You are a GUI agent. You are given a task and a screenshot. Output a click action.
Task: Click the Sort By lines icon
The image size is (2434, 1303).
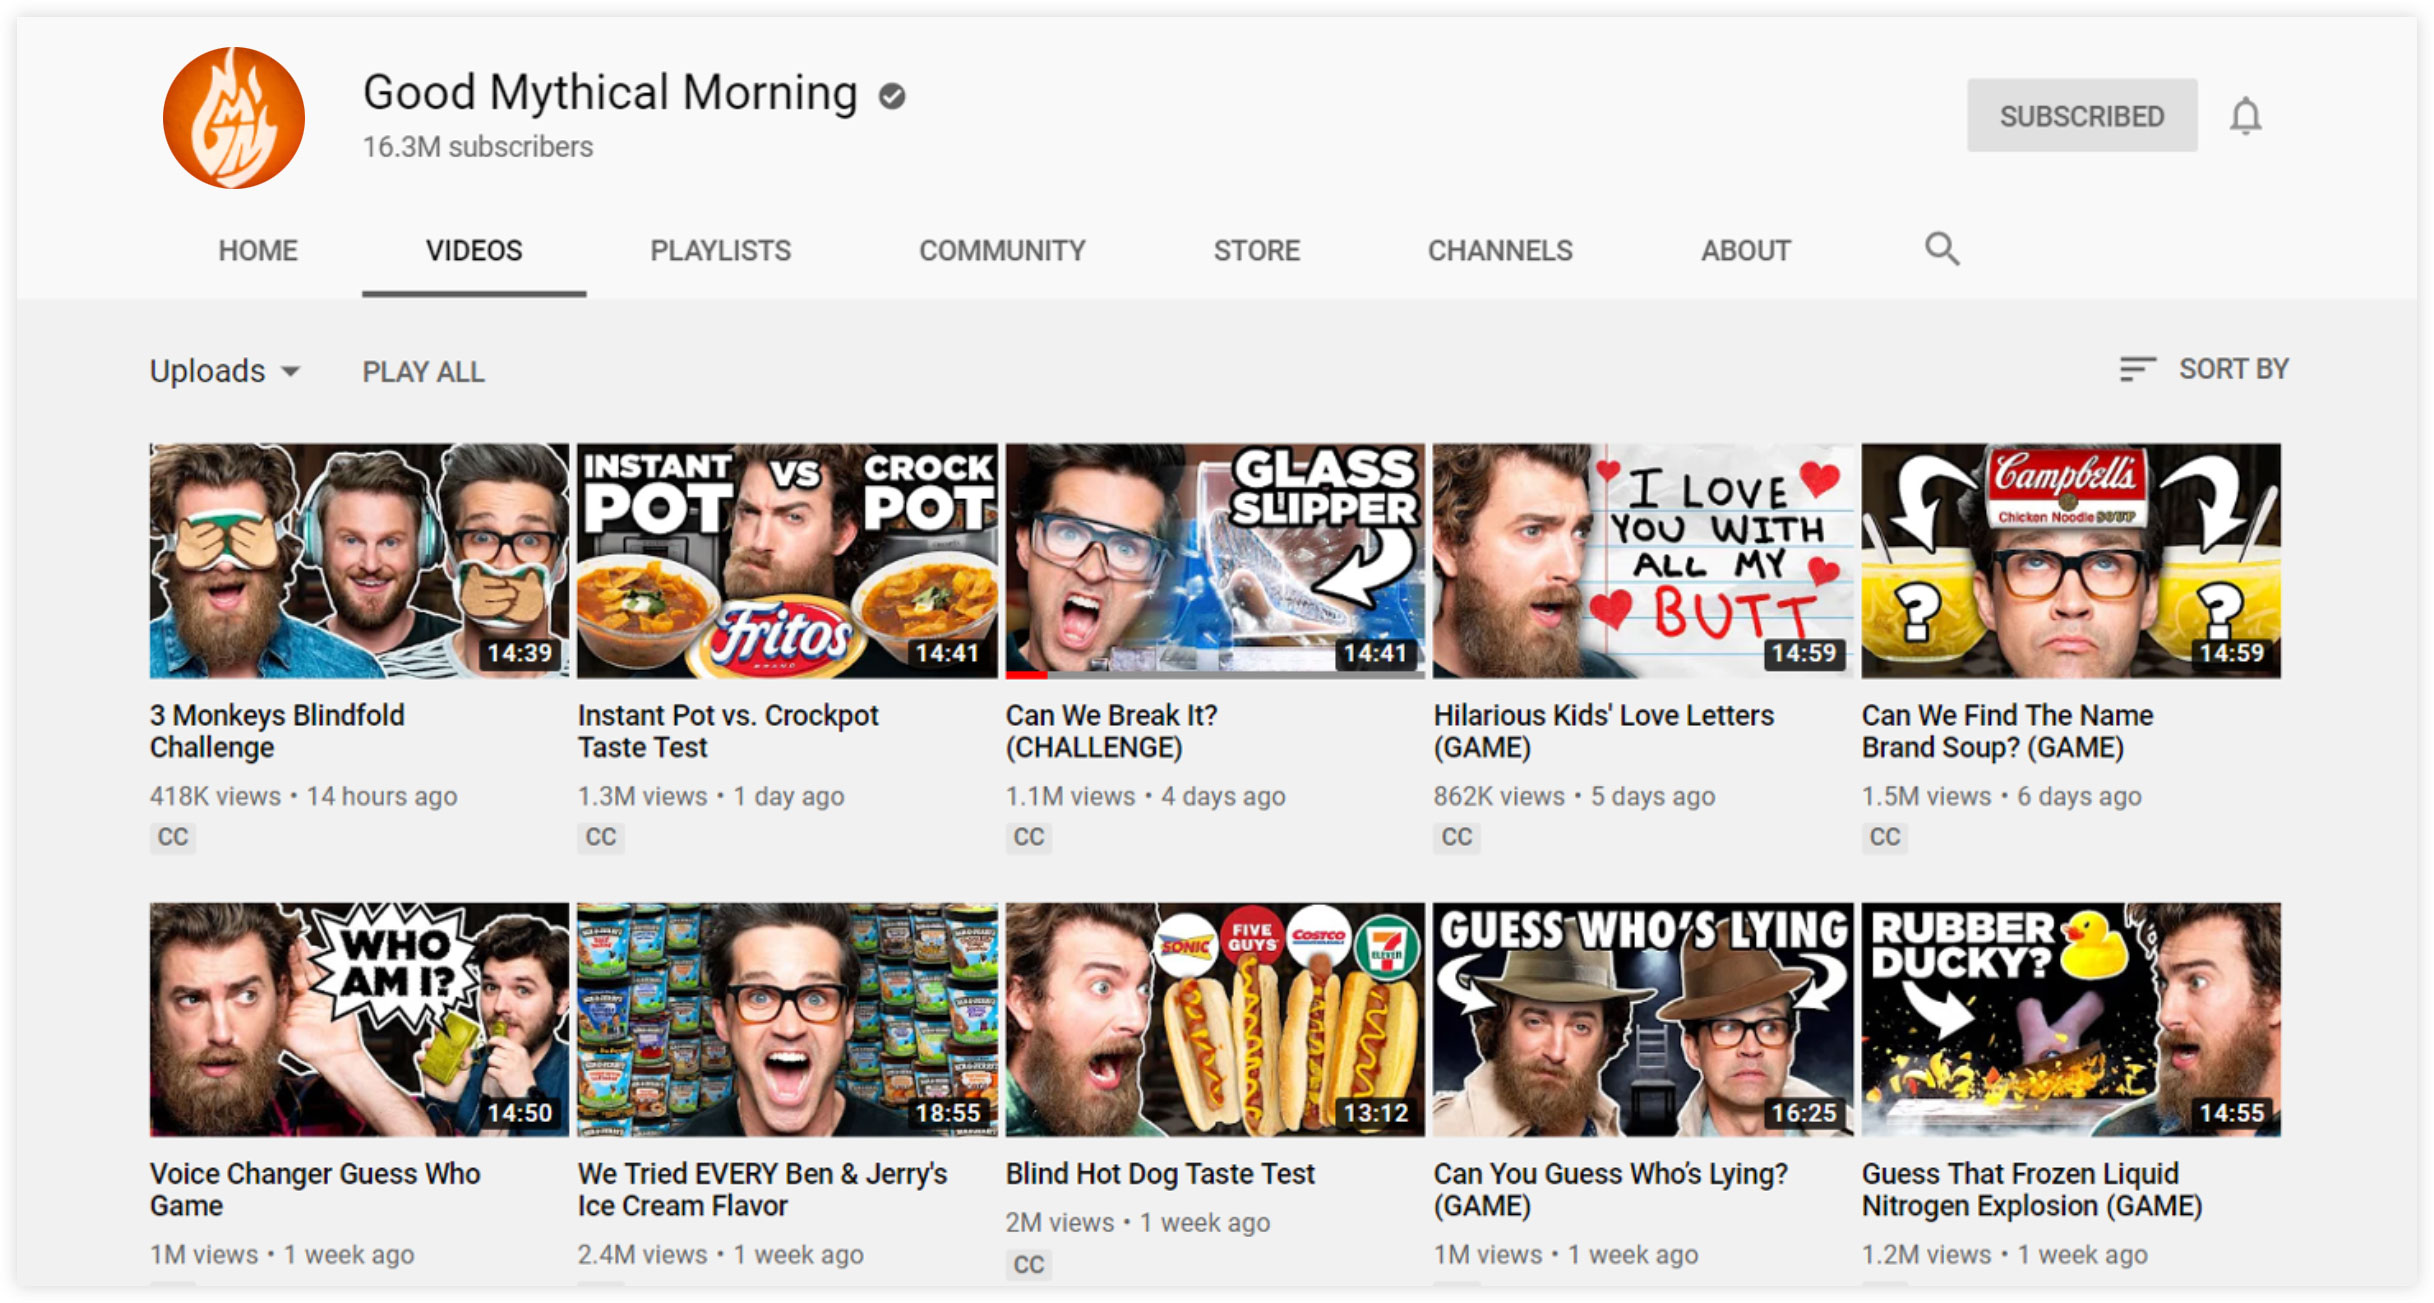2137,369
